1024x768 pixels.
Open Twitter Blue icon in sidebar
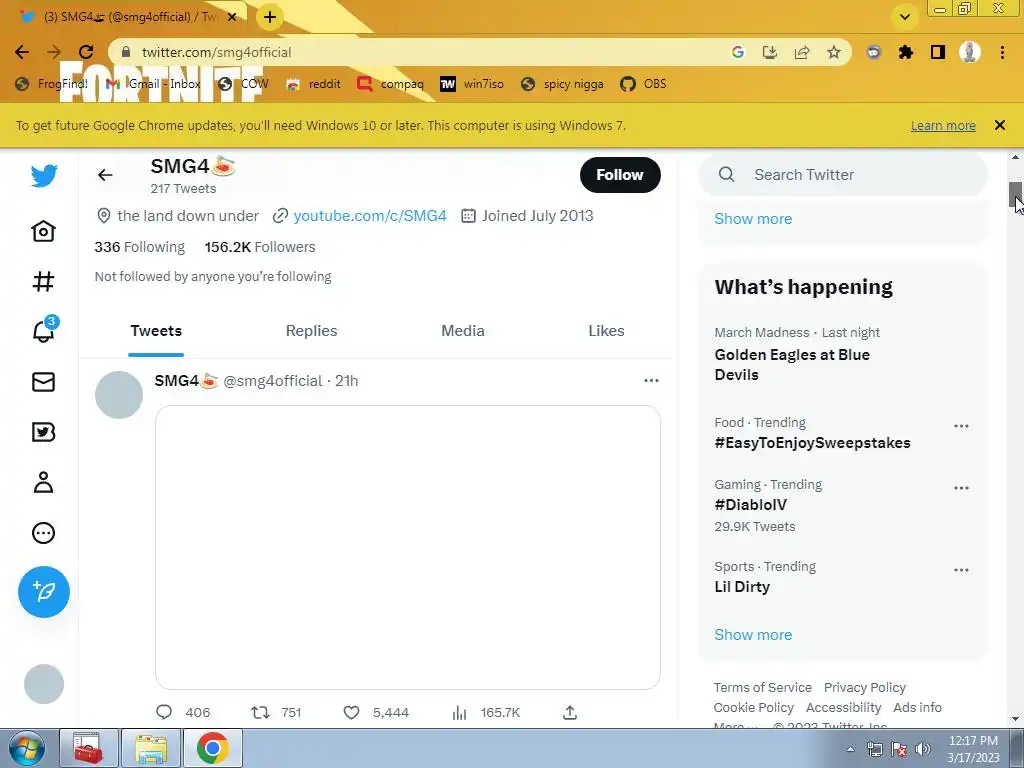coord(44,432)
